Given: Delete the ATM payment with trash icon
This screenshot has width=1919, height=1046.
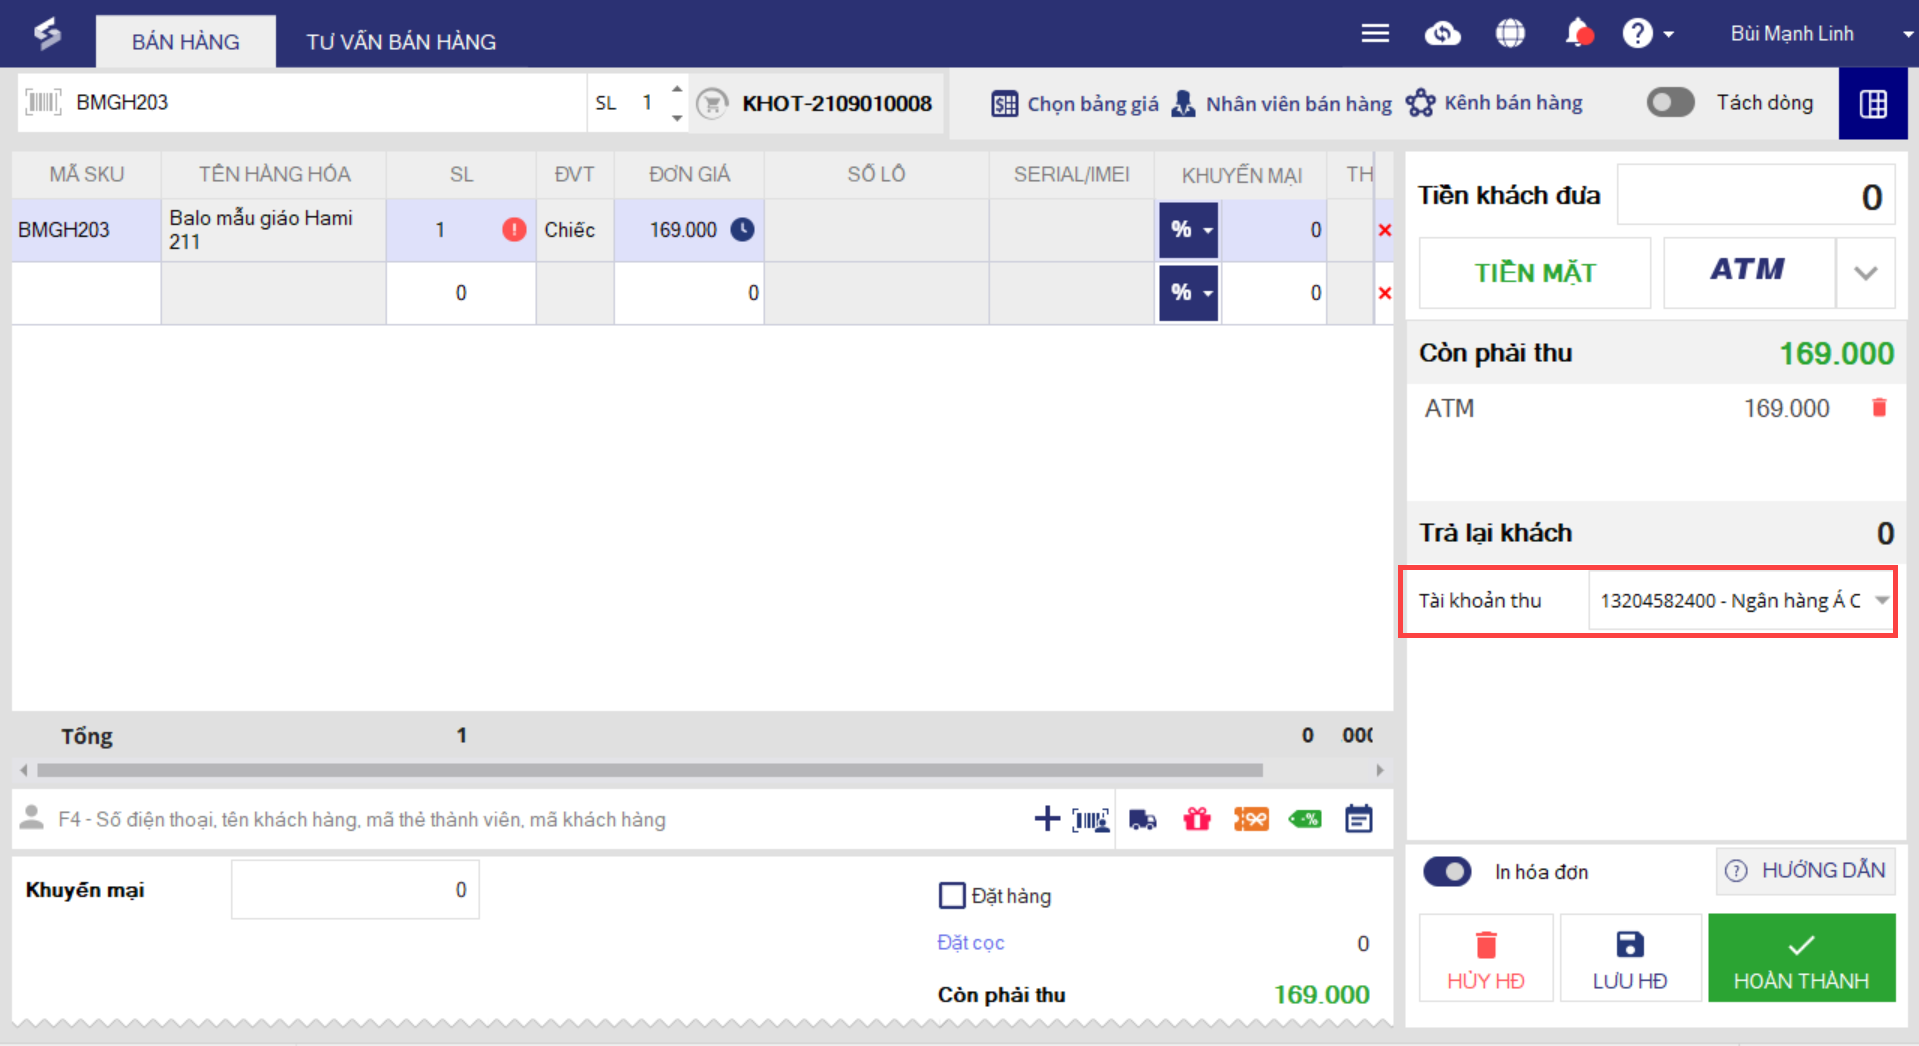Looking at the screenshot, I should pyautogui.click(x=1879, y=408).
